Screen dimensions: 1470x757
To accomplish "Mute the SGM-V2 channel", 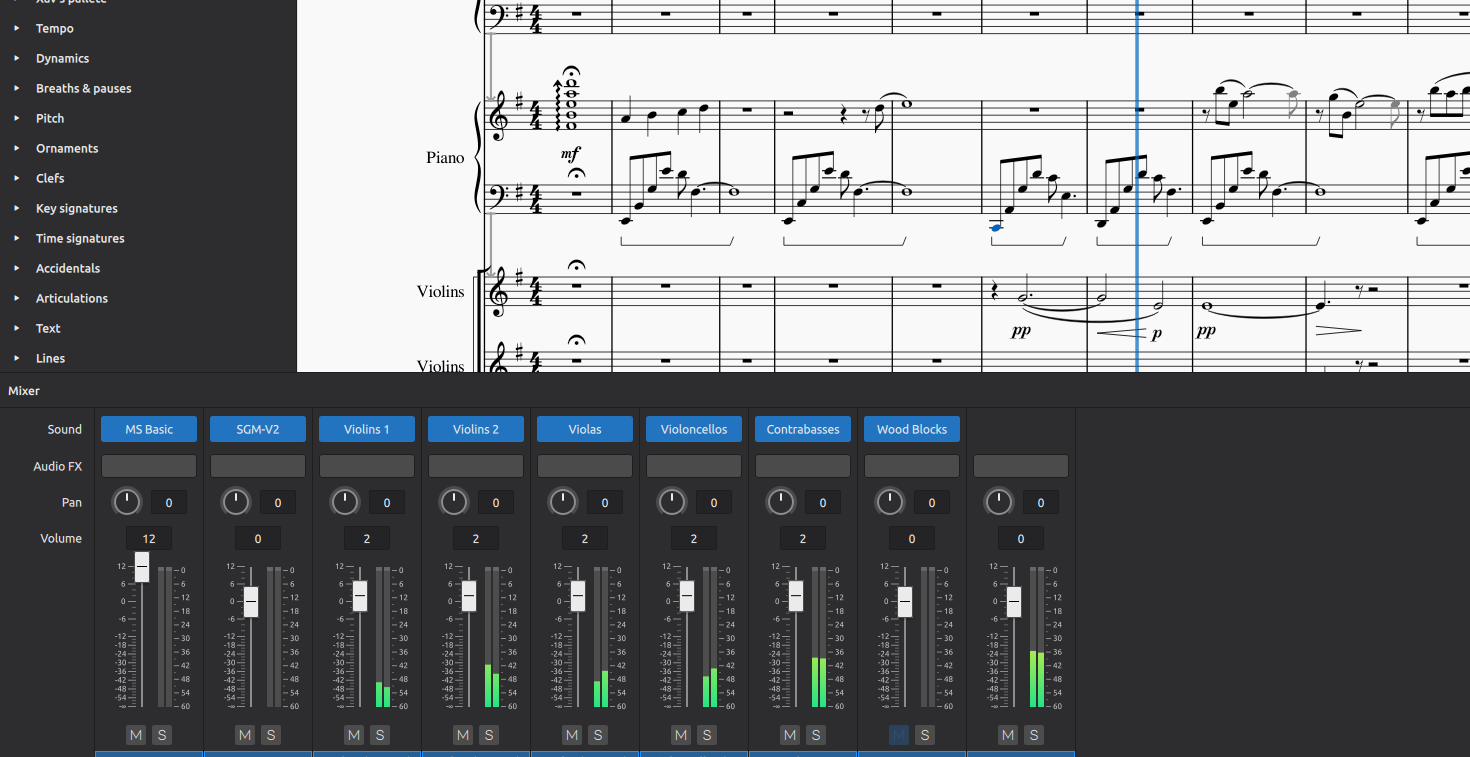I will (244, 735).
